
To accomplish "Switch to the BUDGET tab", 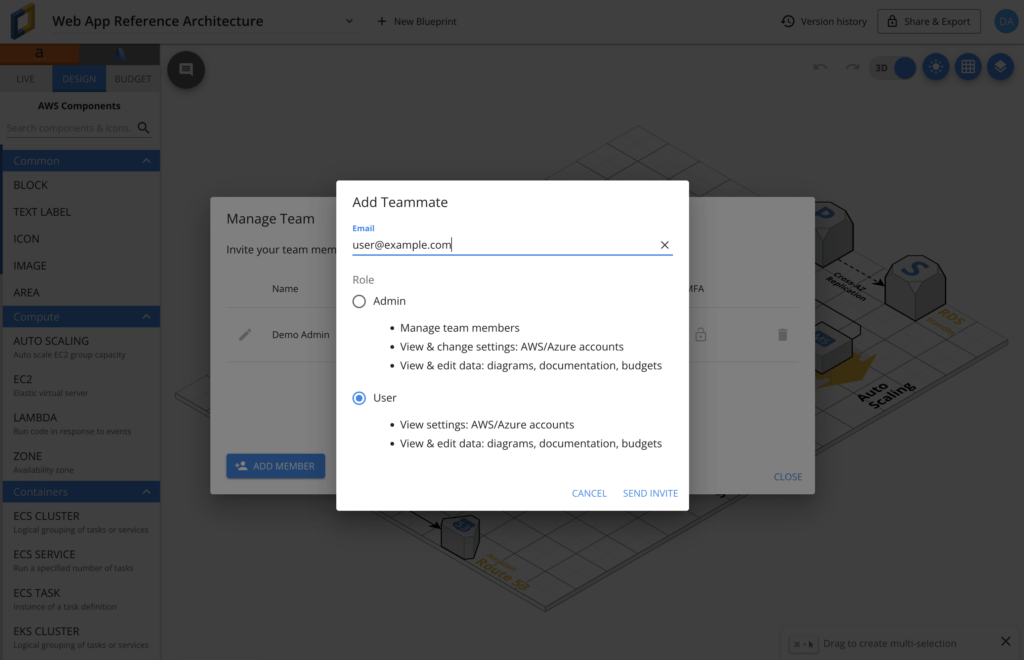I will click(x=132, y=79).
